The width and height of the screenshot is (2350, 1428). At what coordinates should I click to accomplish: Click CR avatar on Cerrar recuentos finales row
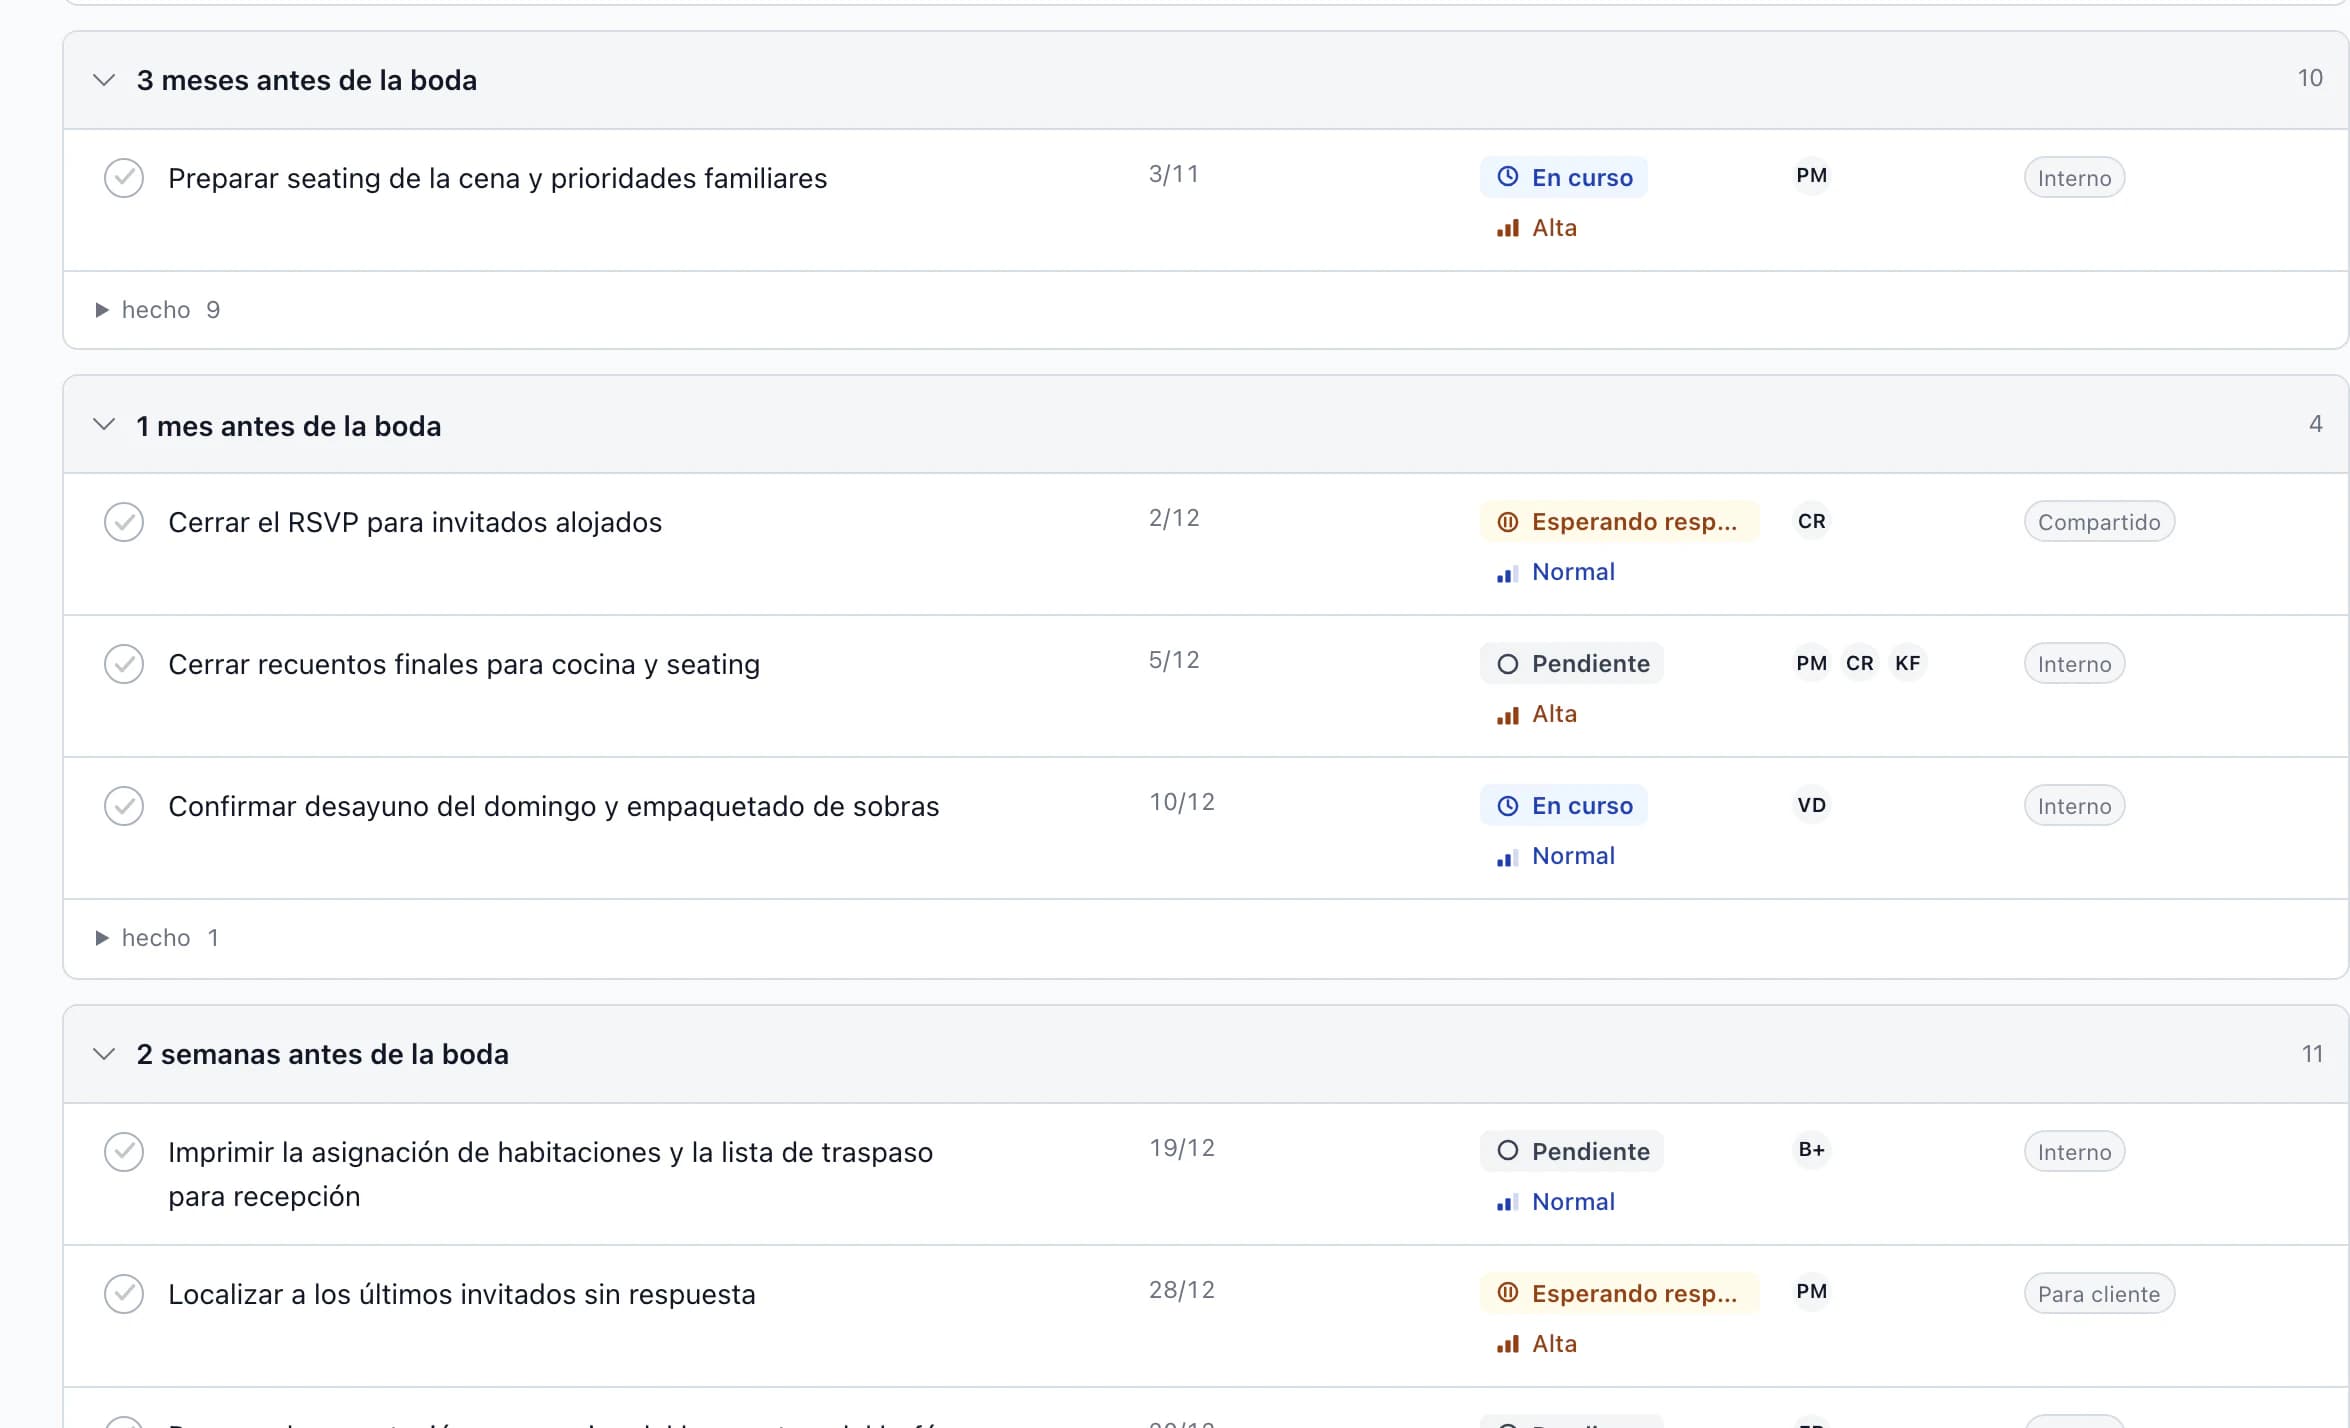(x=1859, y=663)
